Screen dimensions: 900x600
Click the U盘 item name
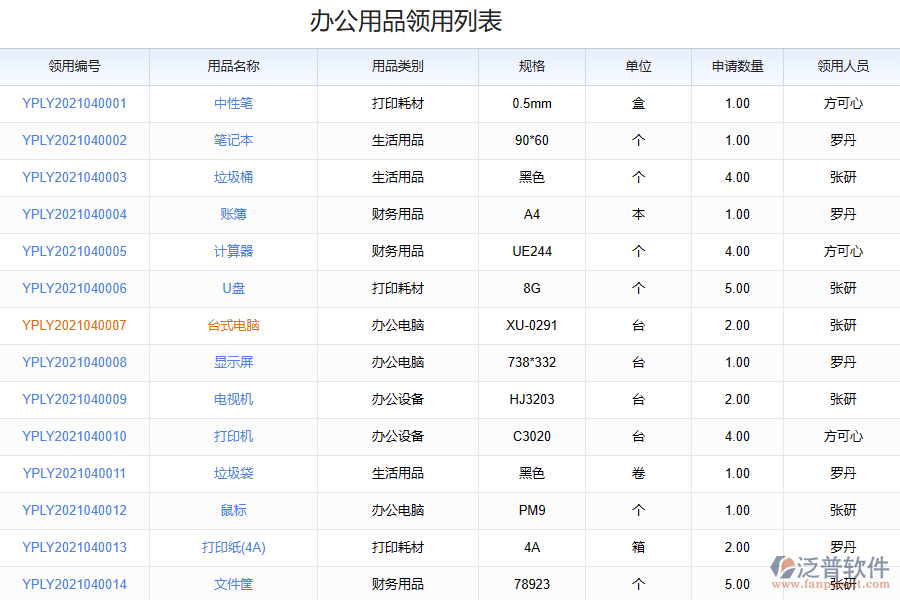(233, 289)
